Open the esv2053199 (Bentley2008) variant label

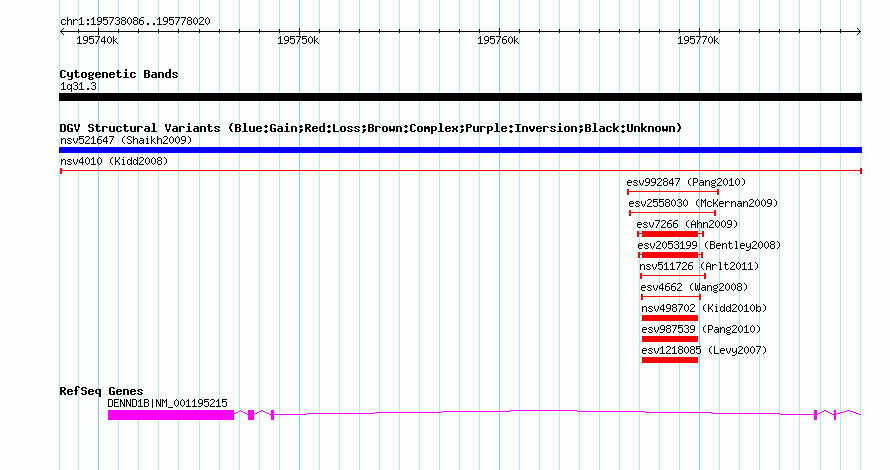pos(710,245)
